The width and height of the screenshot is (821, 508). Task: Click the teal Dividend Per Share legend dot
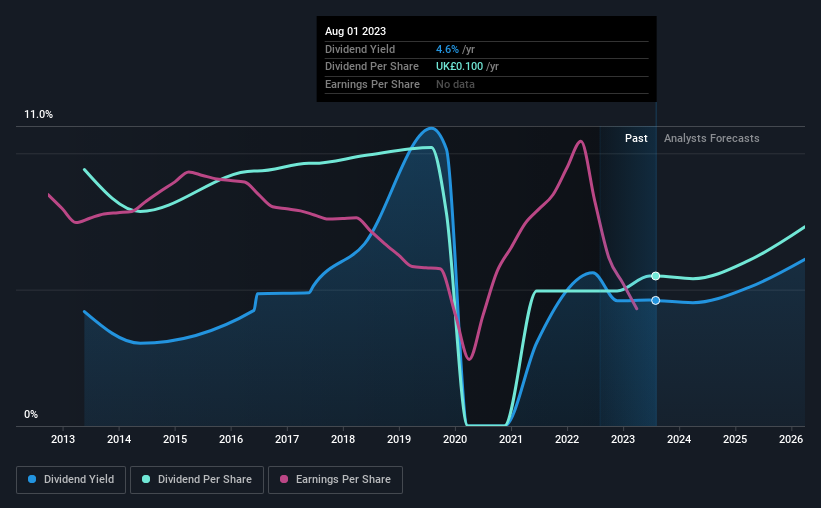pyautogui.click(x=146, y=479)
